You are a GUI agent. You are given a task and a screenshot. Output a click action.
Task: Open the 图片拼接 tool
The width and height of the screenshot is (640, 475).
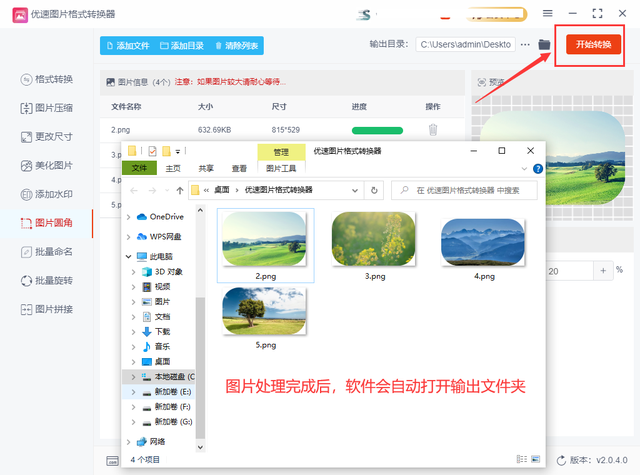pos(47,309)
